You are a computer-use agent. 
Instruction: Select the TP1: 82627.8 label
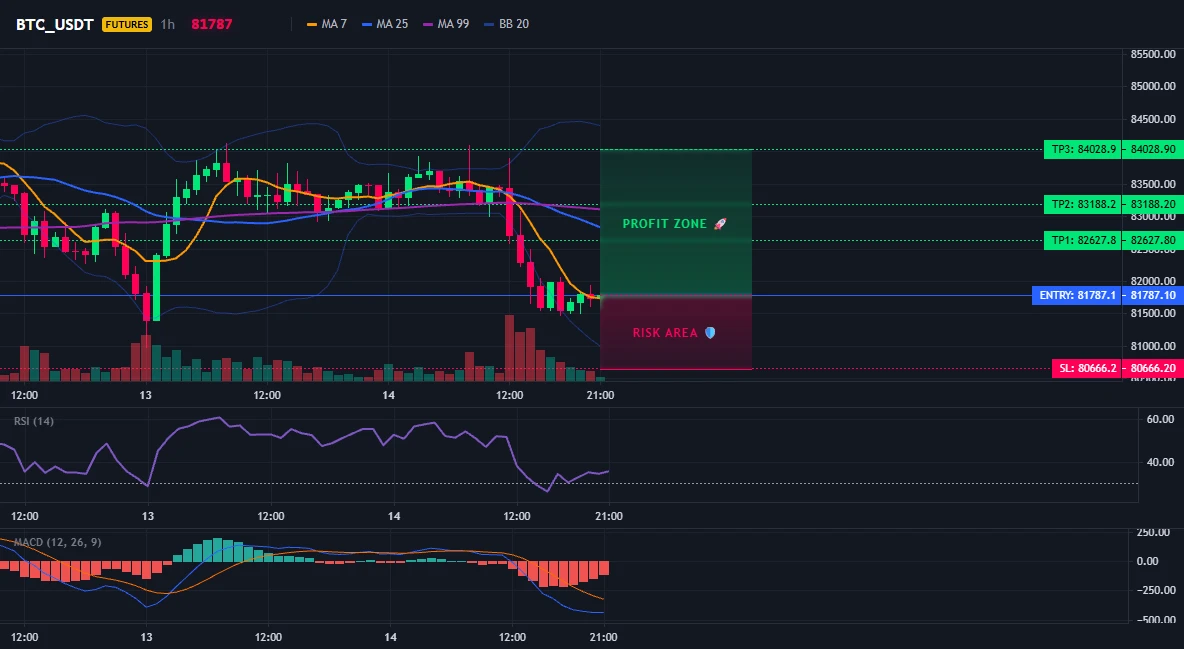(1082, 240)
